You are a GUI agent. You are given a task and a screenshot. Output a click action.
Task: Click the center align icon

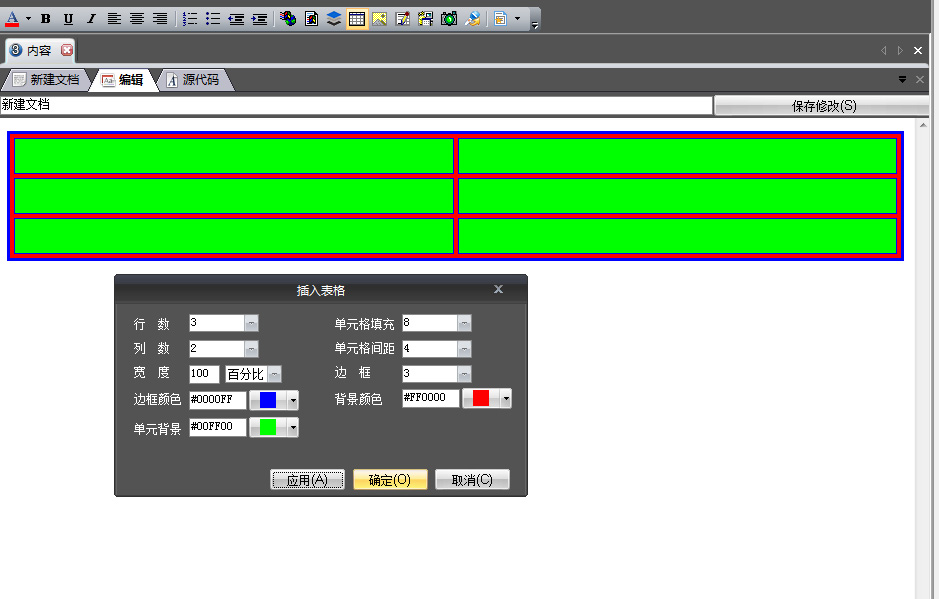click(x=137, y=18)
